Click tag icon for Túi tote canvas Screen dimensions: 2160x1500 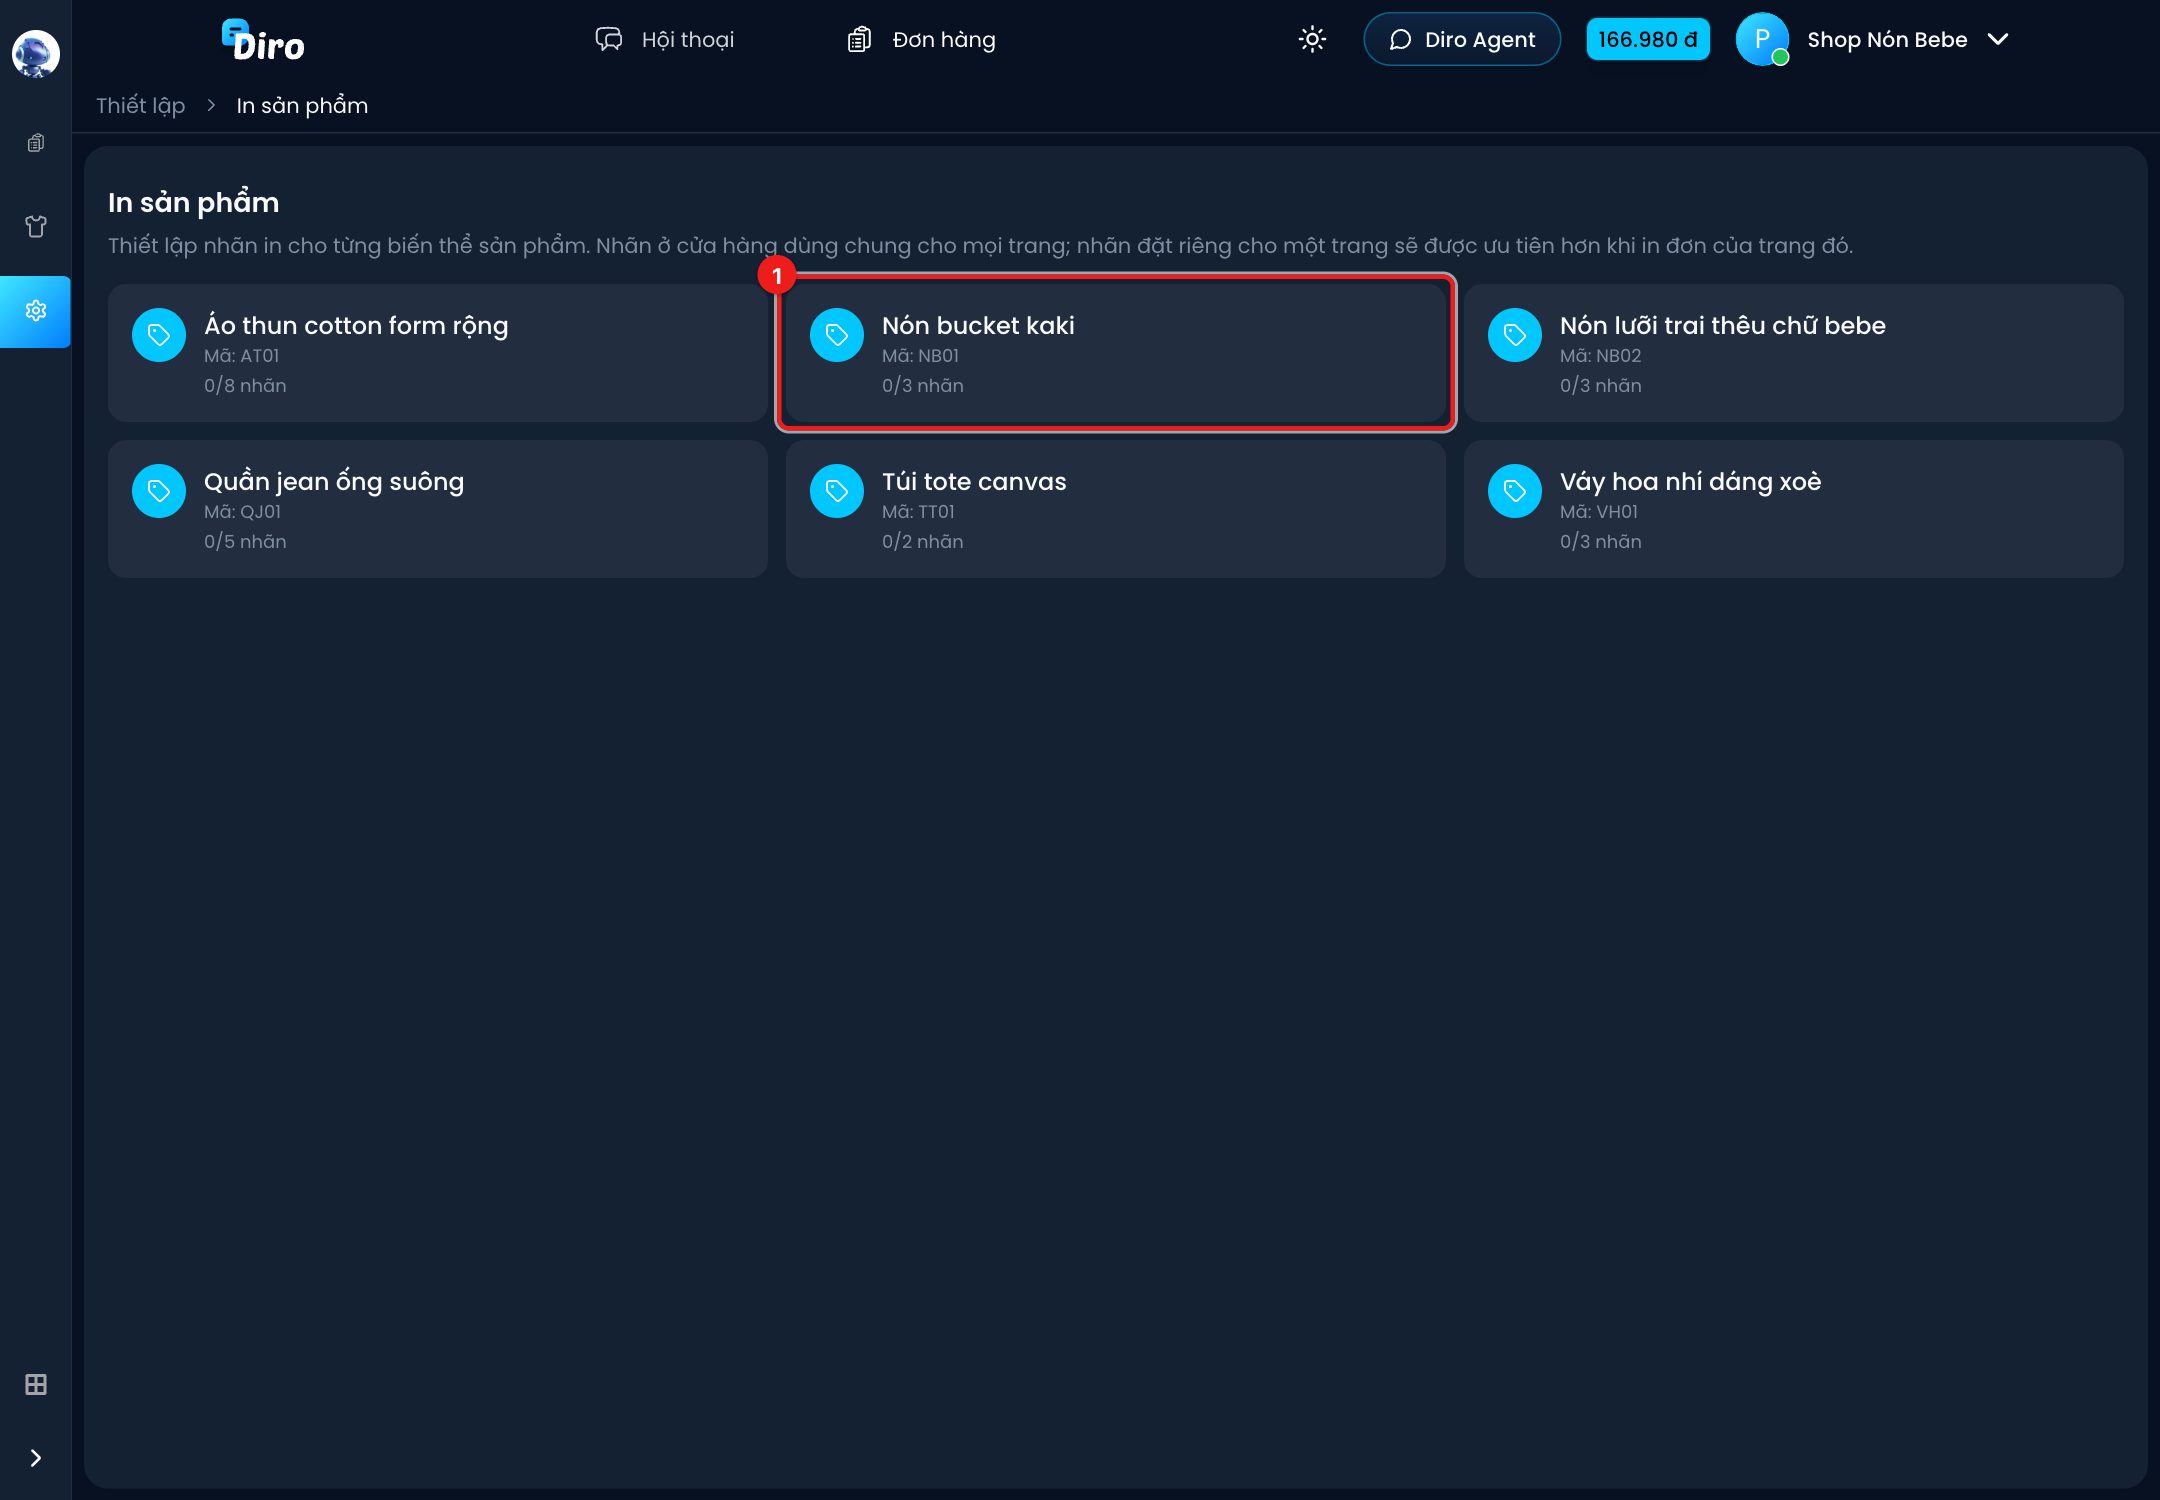837,491
